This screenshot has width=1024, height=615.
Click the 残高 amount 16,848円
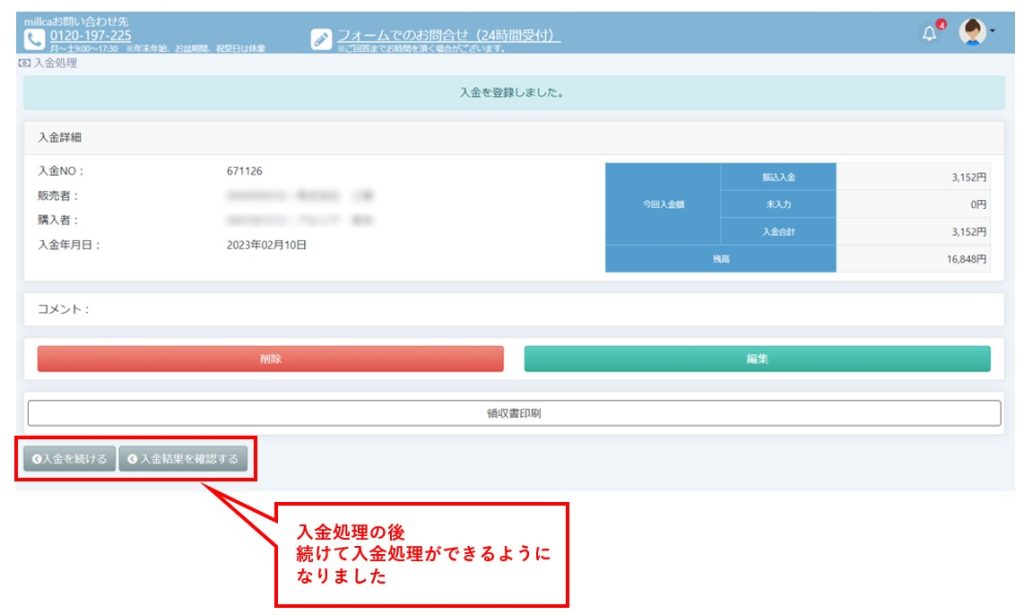pos(968,259)
